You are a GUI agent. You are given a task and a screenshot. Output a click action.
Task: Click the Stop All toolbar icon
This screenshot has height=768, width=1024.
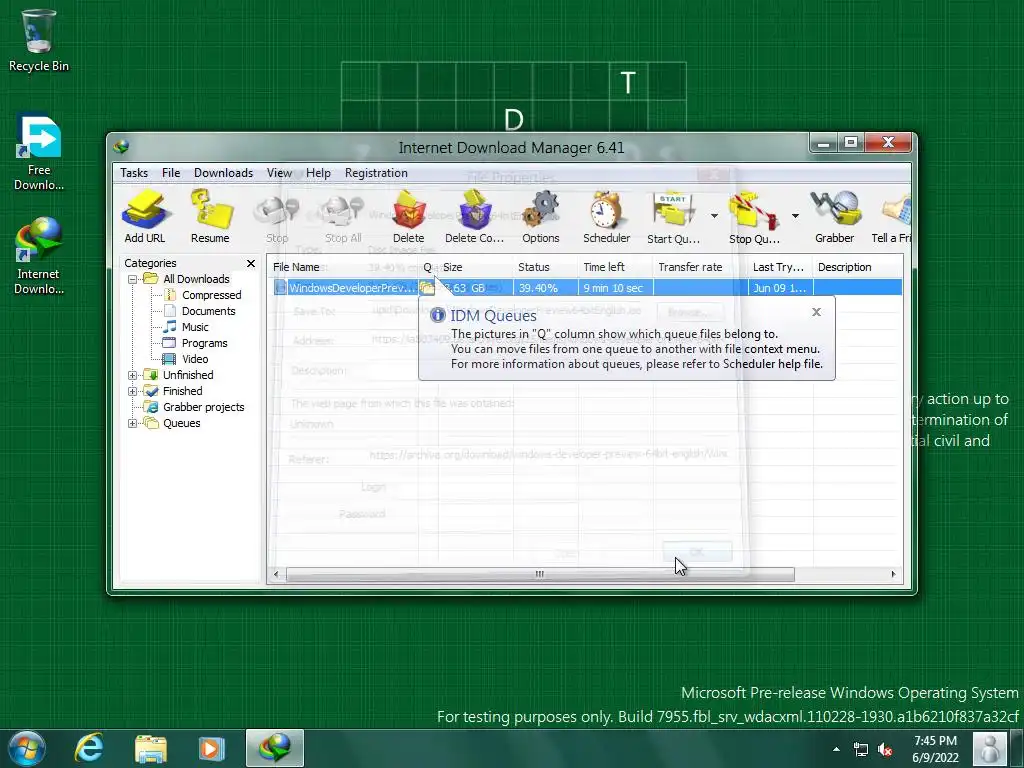point(343,219)
